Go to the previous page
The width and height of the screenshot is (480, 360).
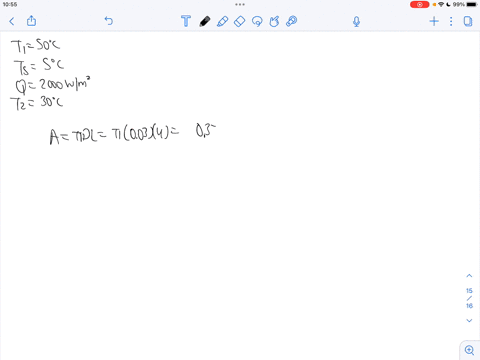tap(469, 276)
